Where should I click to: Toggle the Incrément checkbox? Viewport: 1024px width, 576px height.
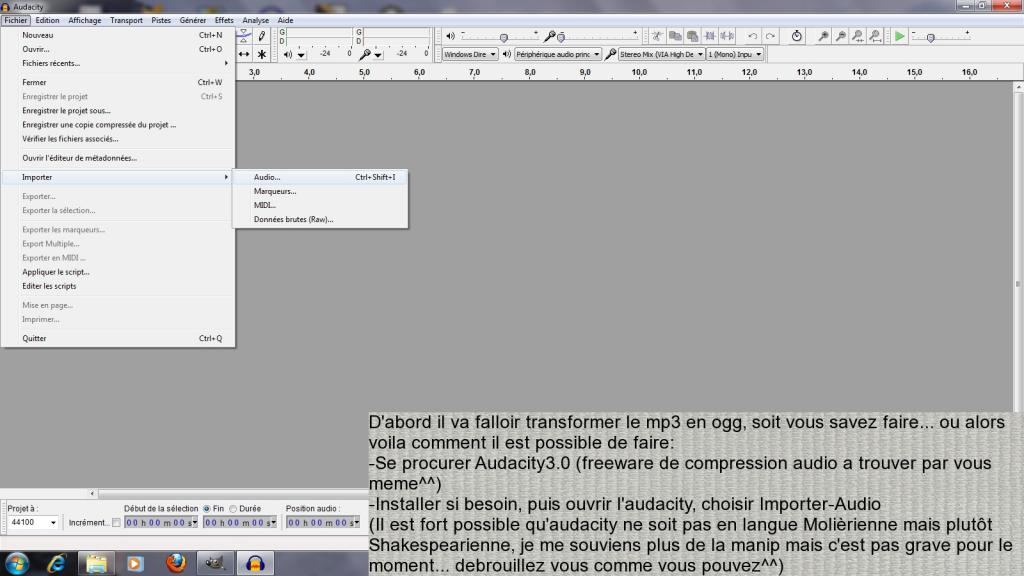pyautogui.click(x=116, y=522)
